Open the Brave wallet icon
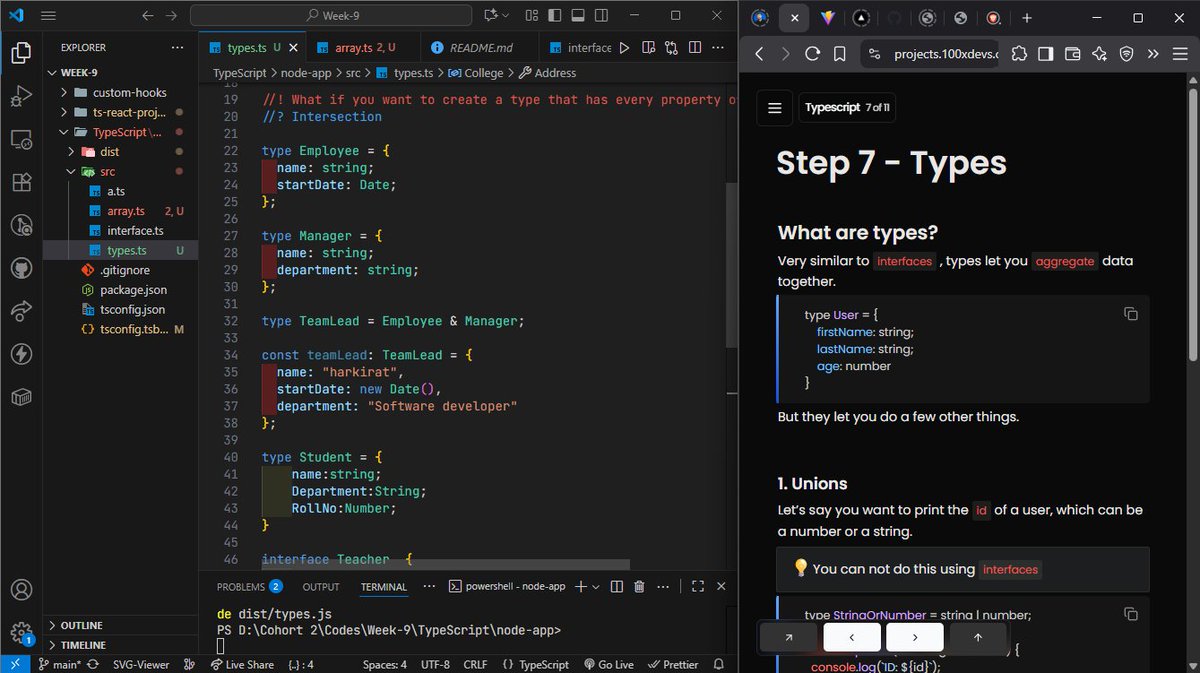 click(1072, 54)
